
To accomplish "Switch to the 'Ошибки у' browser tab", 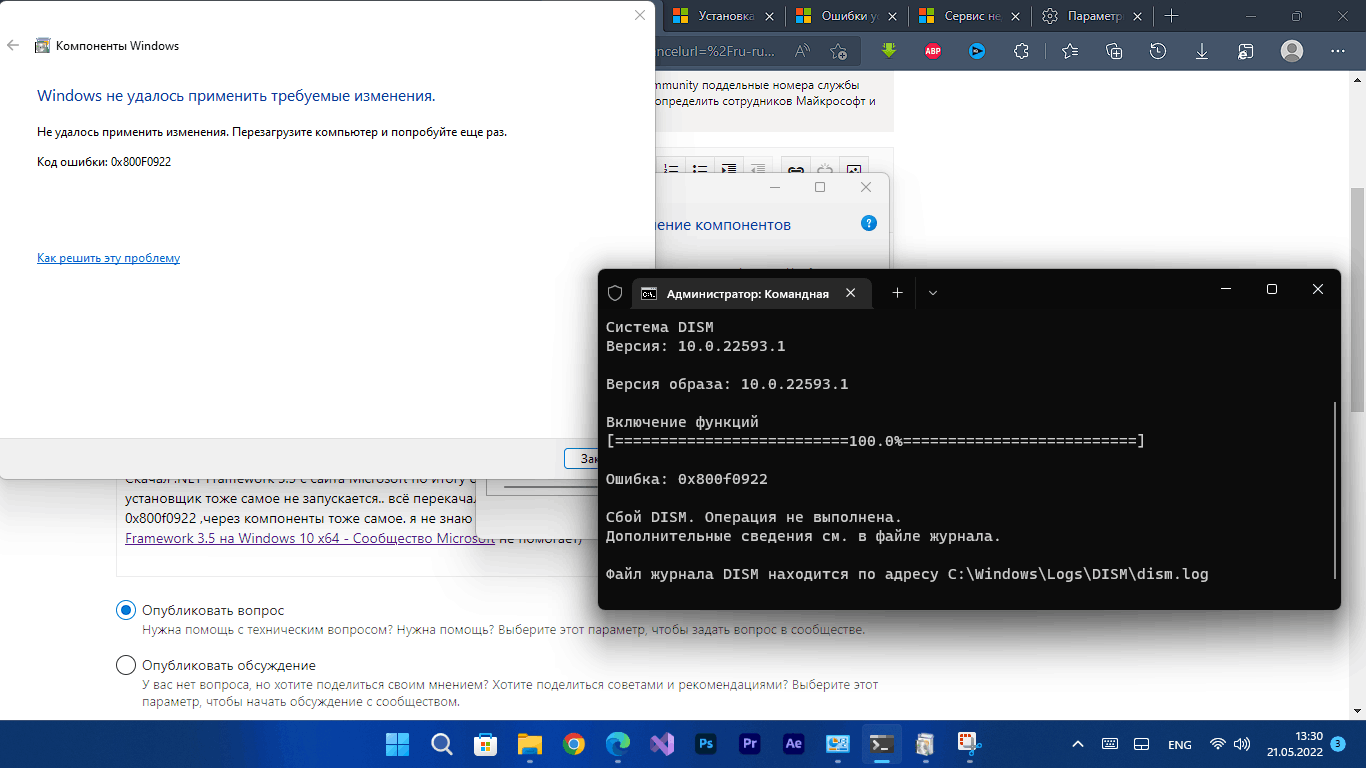I will point(846,16).
